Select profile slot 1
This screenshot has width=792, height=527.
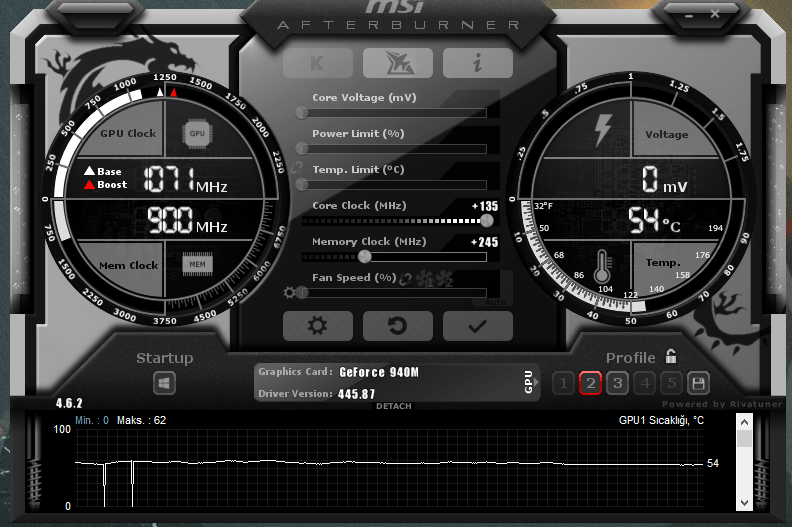point(564,384)
